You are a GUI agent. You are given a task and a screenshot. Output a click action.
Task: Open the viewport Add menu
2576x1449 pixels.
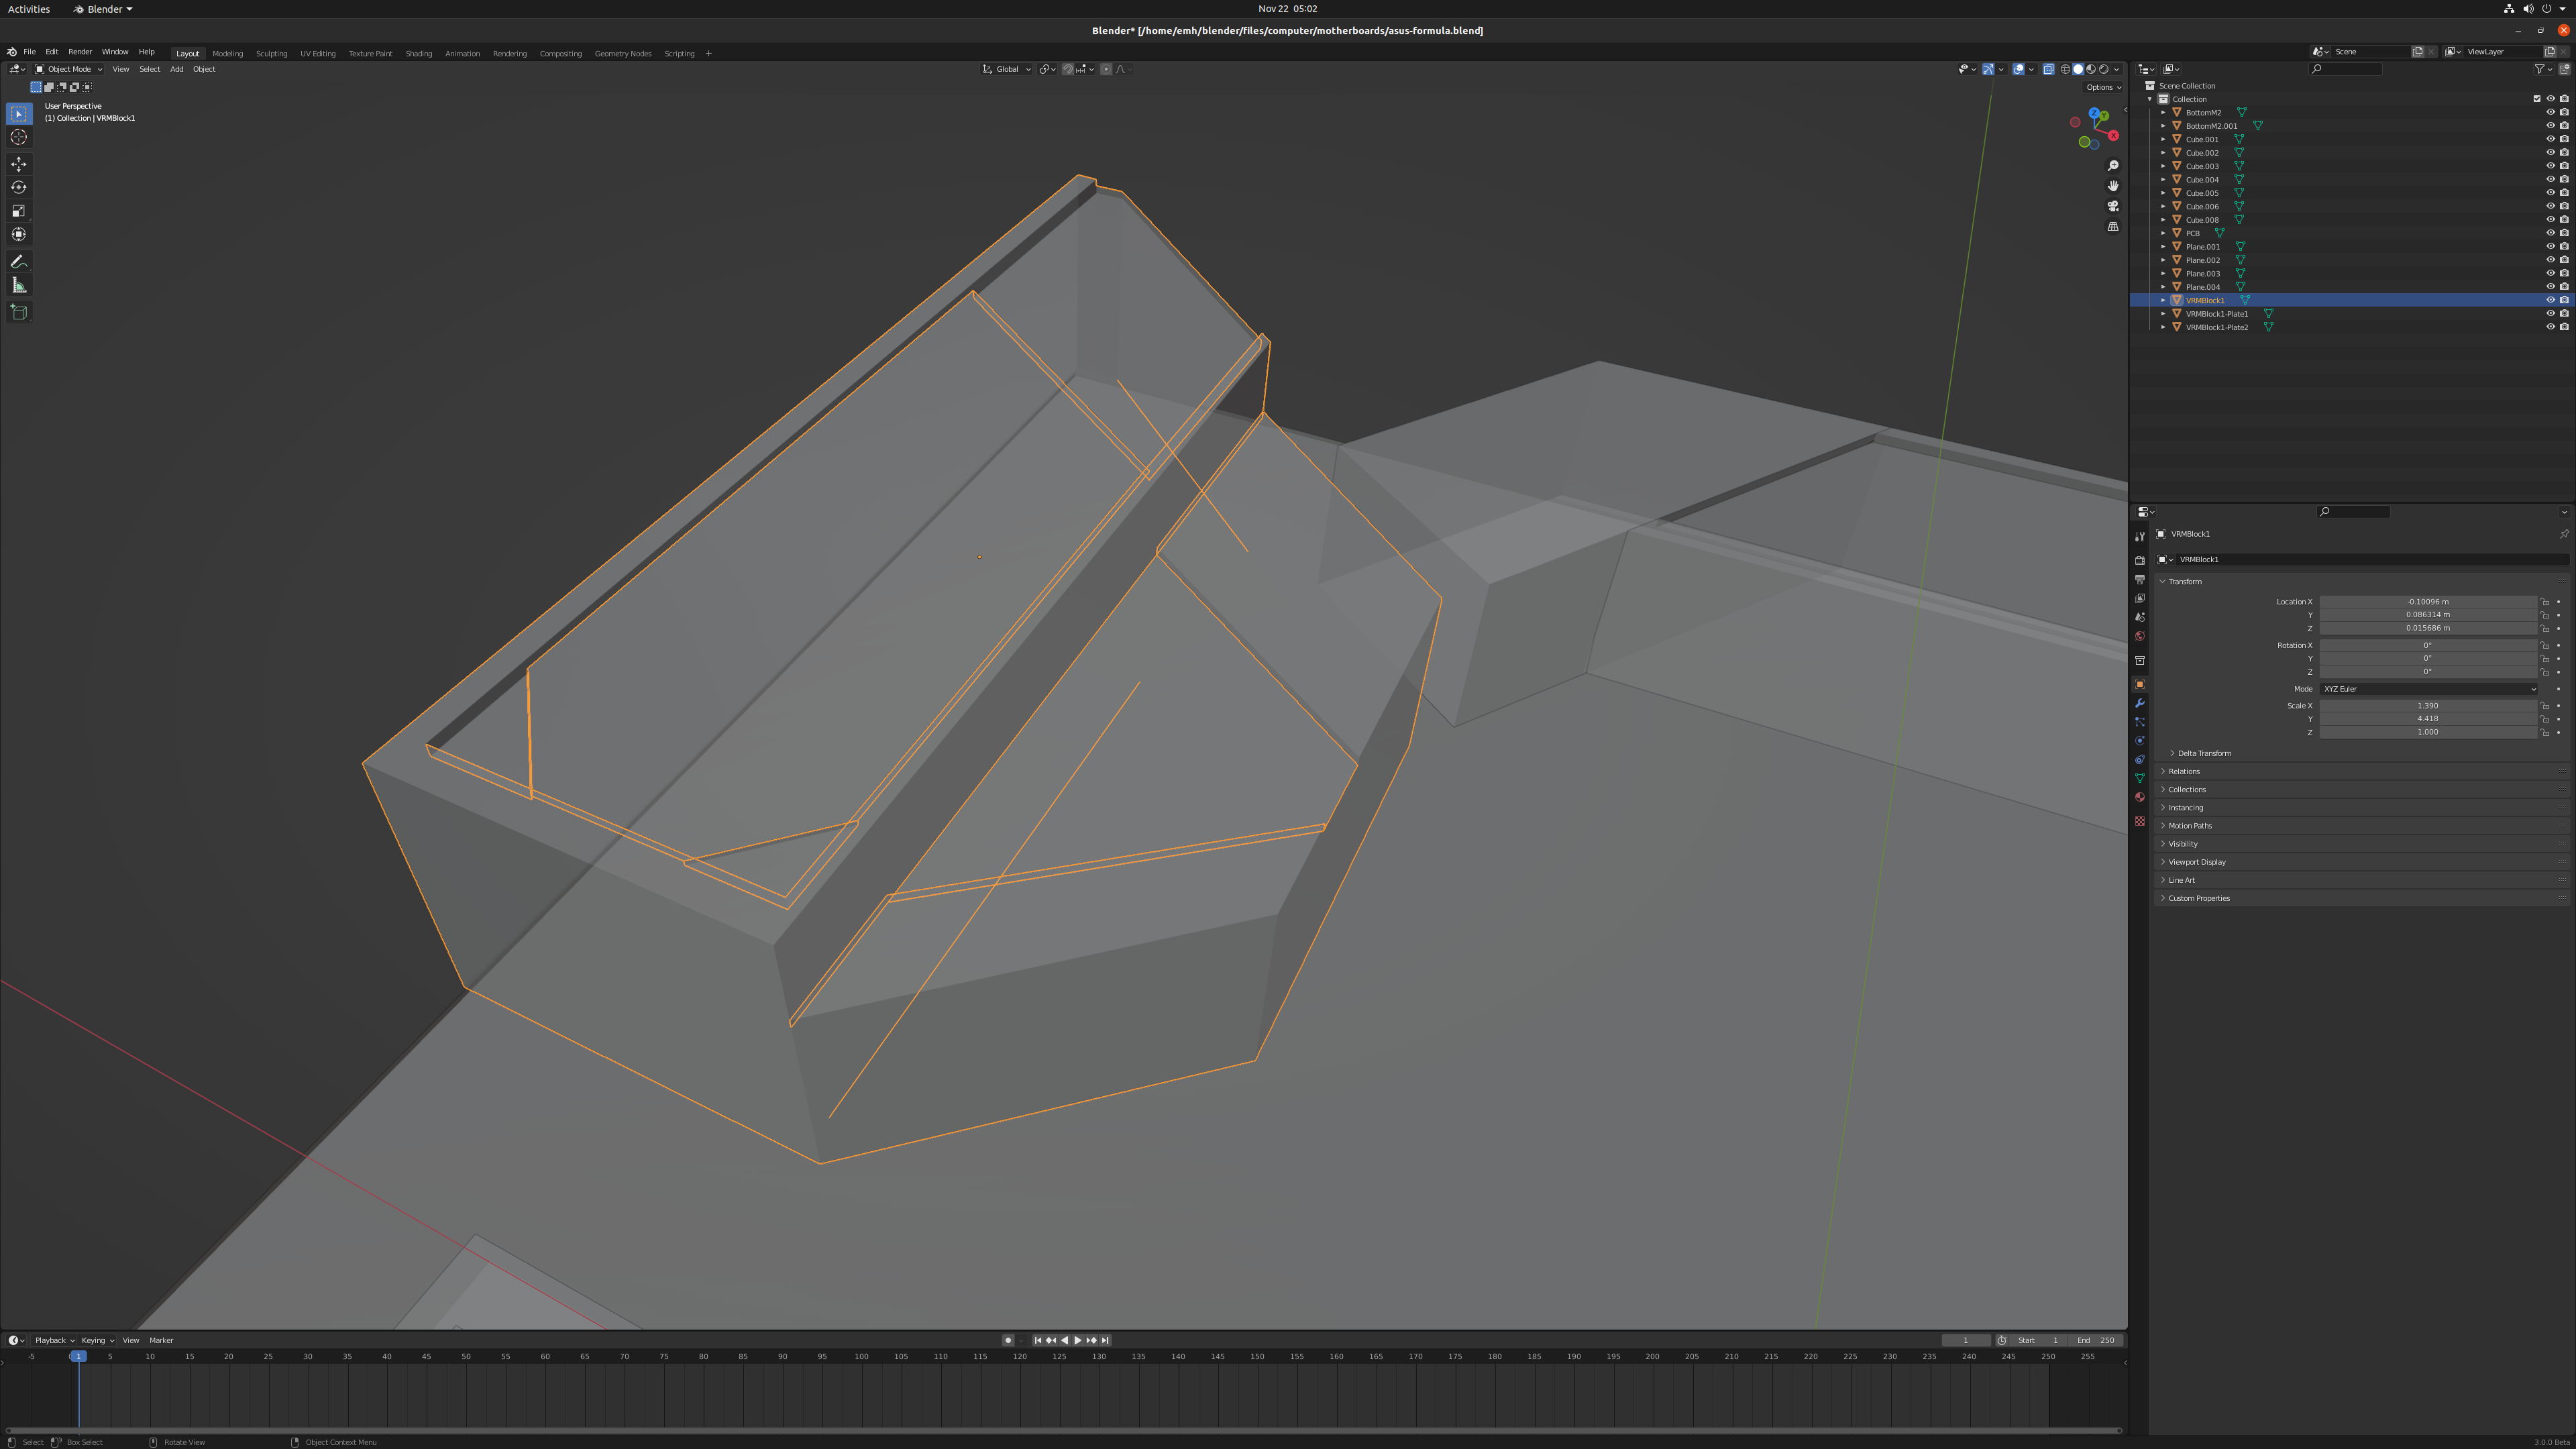tap(177, 69)
